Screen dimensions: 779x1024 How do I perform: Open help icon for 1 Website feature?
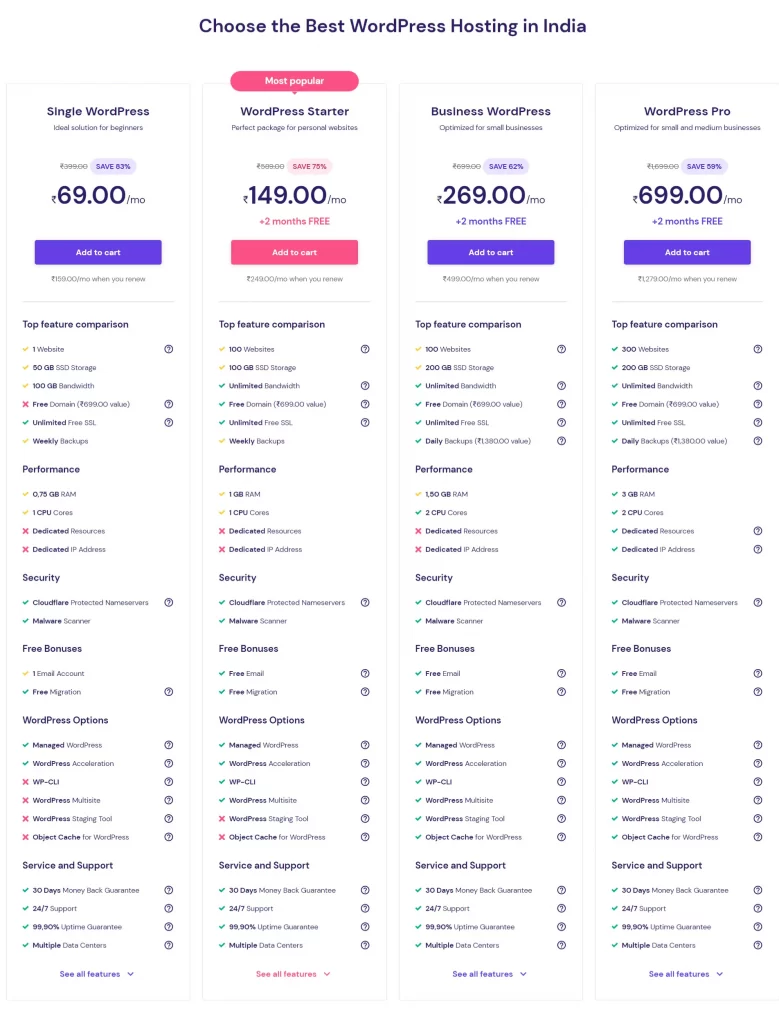[168, 349]
